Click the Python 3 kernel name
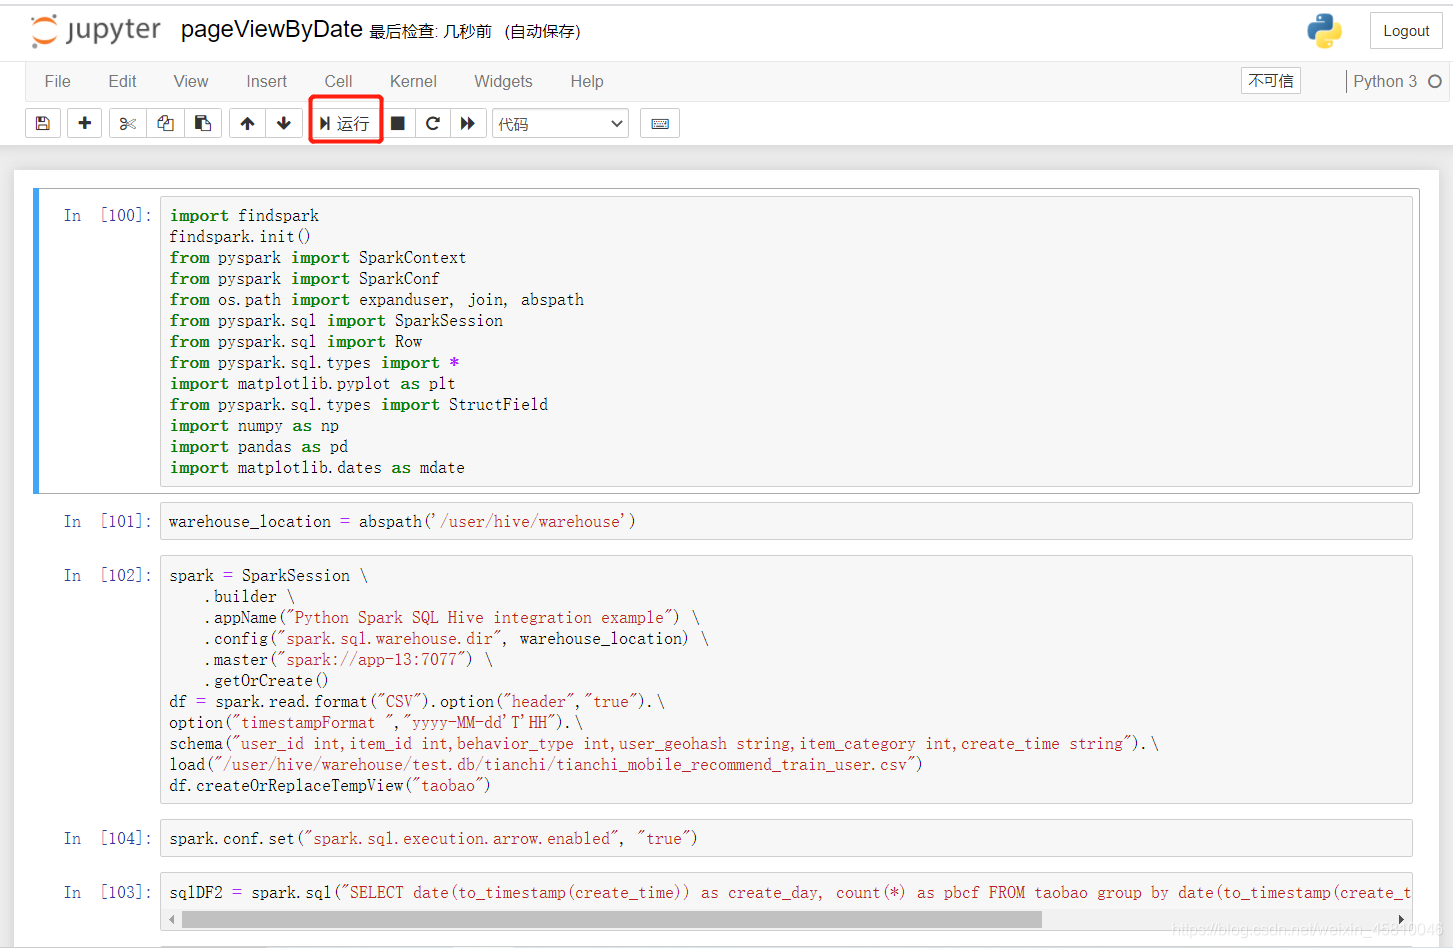 (1385, 82)
